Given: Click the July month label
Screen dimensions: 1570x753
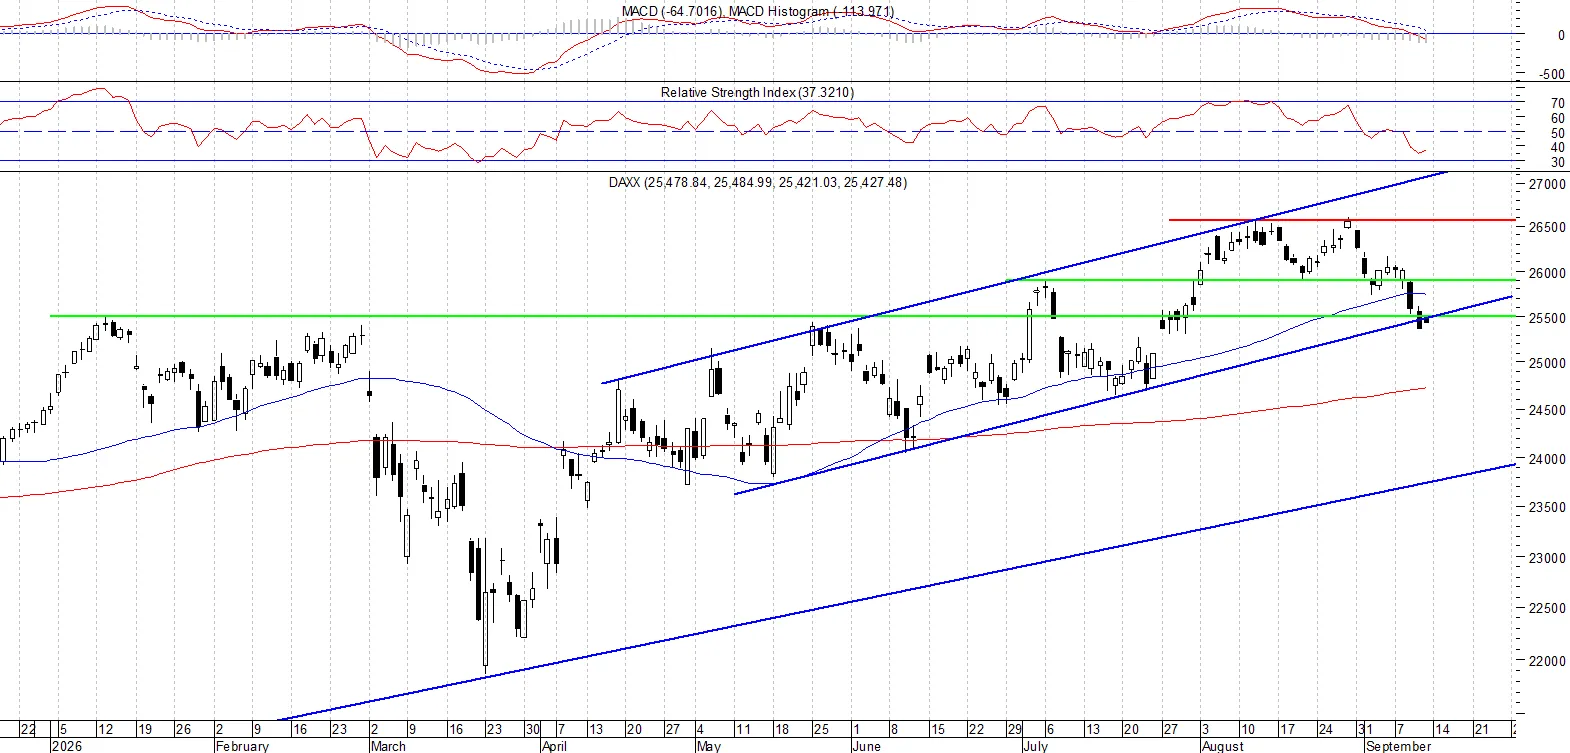Looking at the screenshot, I should point(1035,746).
